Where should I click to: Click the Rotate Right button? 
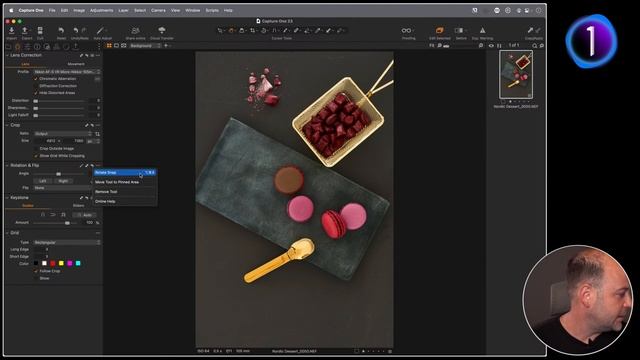point(63,181)
